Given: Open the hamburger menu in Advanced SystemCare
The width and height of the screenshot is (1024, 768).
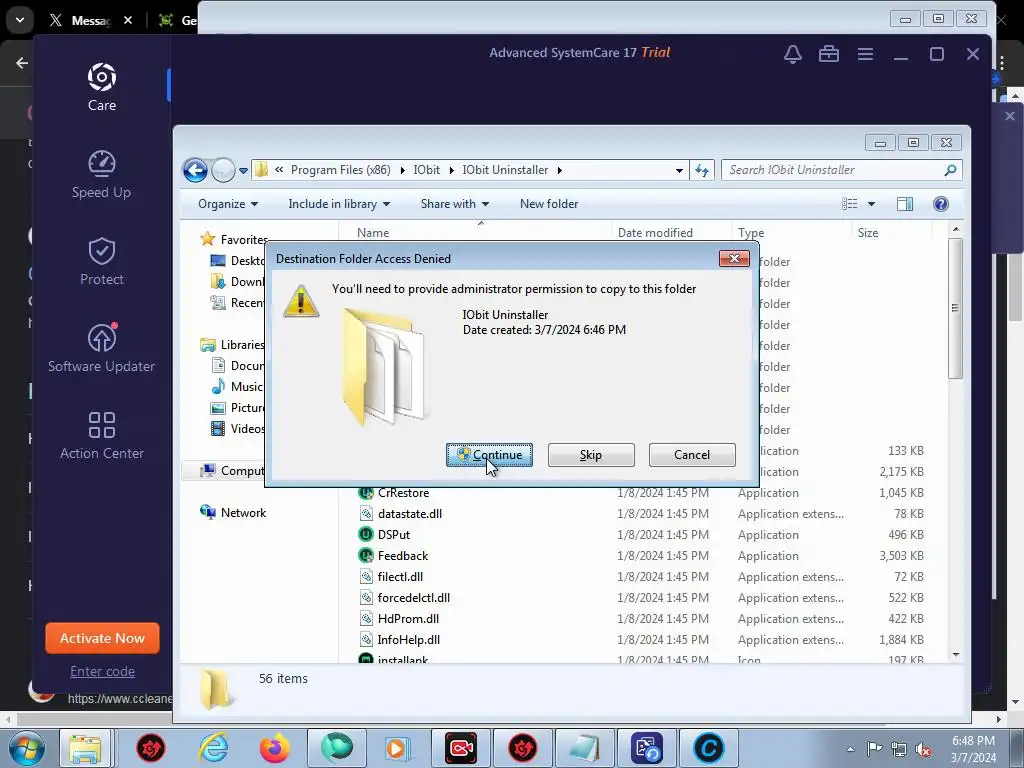Looking at the screenshot, I should 865,54.
